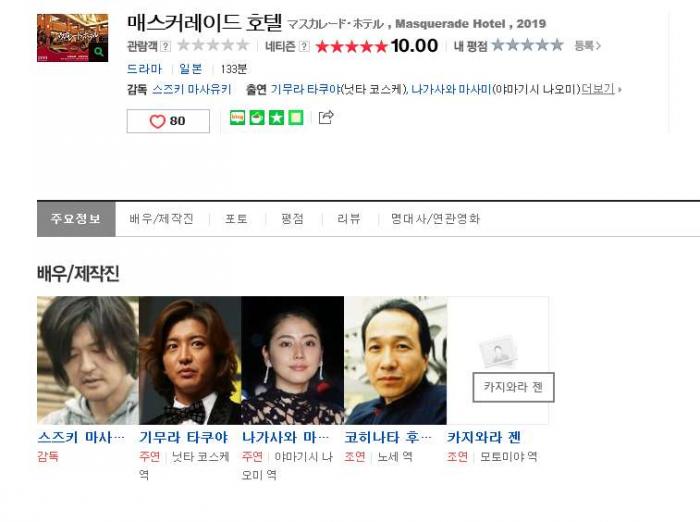Open the 명대사/연관영화 tab
700x522 pixels.
435,219
